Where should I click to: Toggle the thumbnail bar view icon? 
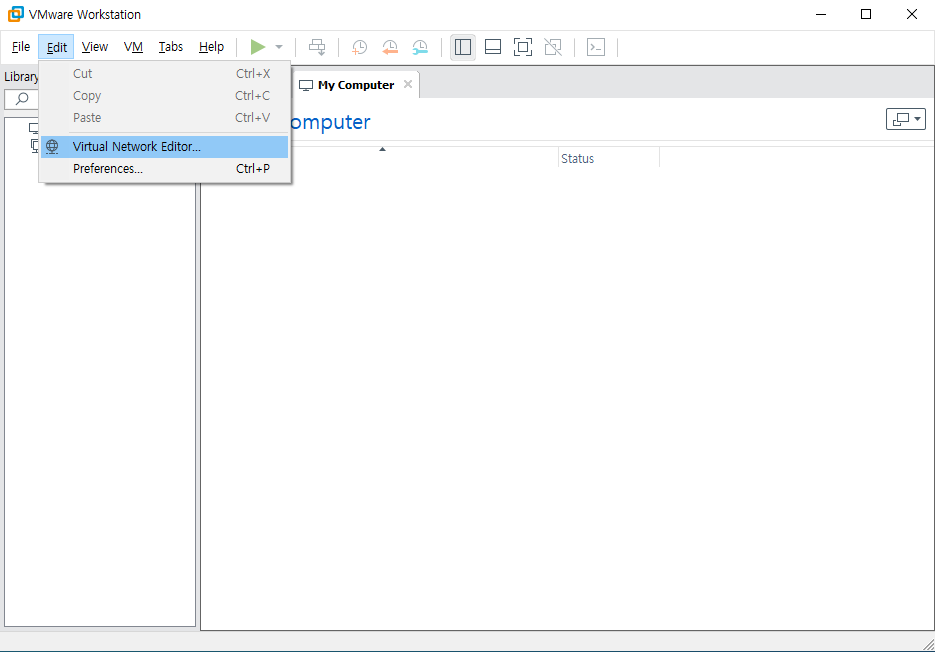click(493, 47)
